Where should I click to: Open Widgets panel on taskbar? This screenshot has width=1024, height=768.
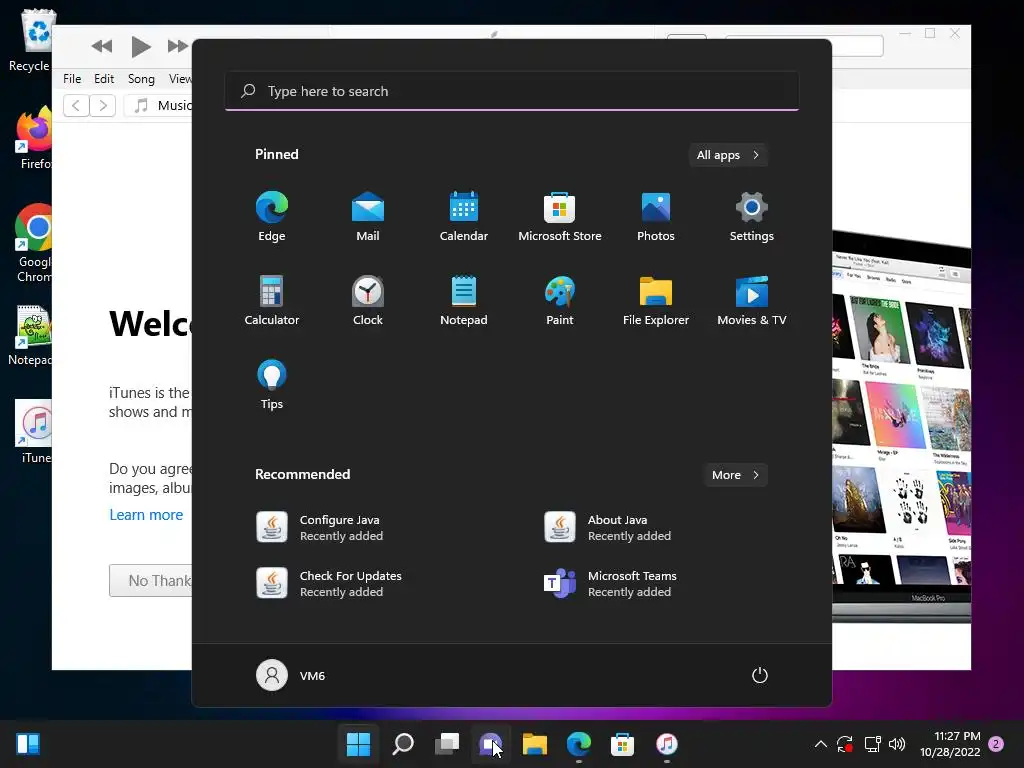28,744
